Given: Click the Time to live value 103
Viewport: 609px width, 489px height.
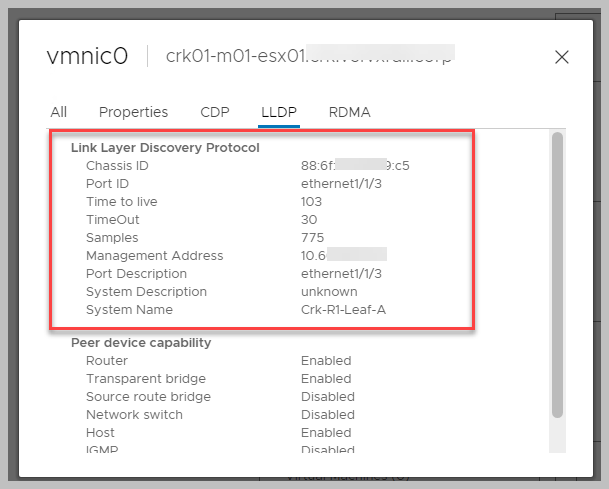Looking at the screenshot, I should (311, 201).
